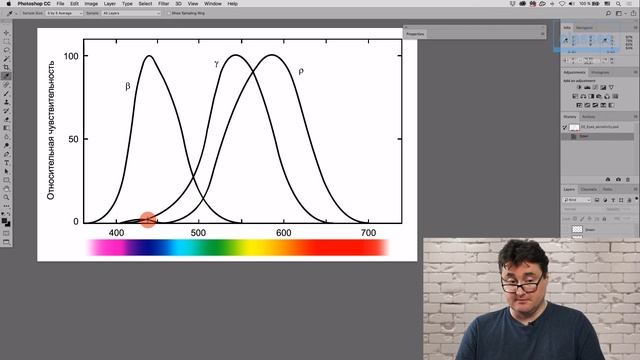
Task: Open the Image menu
Action: 91,4
